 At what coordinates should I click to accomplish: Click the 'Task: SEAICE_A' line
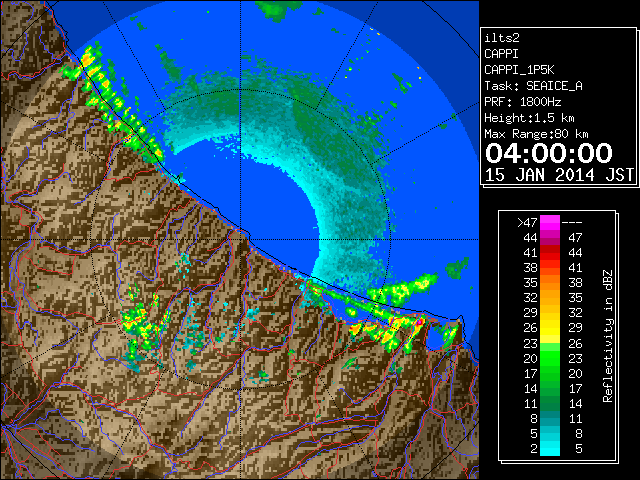pos(533,86)
